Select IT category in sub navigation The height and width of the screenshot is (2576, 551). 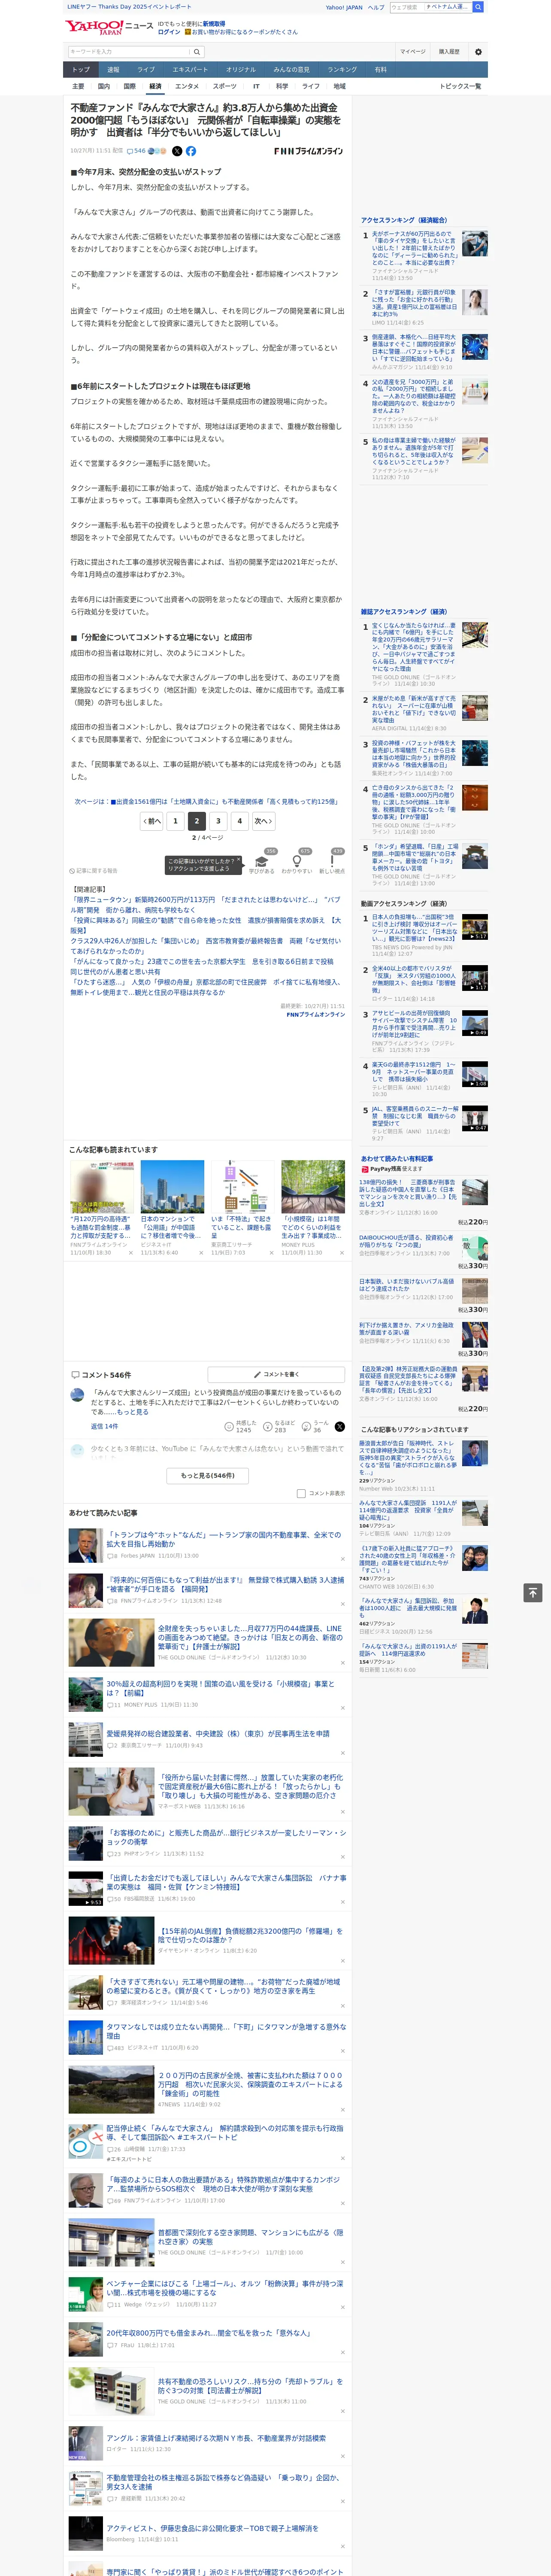[256, 86]
